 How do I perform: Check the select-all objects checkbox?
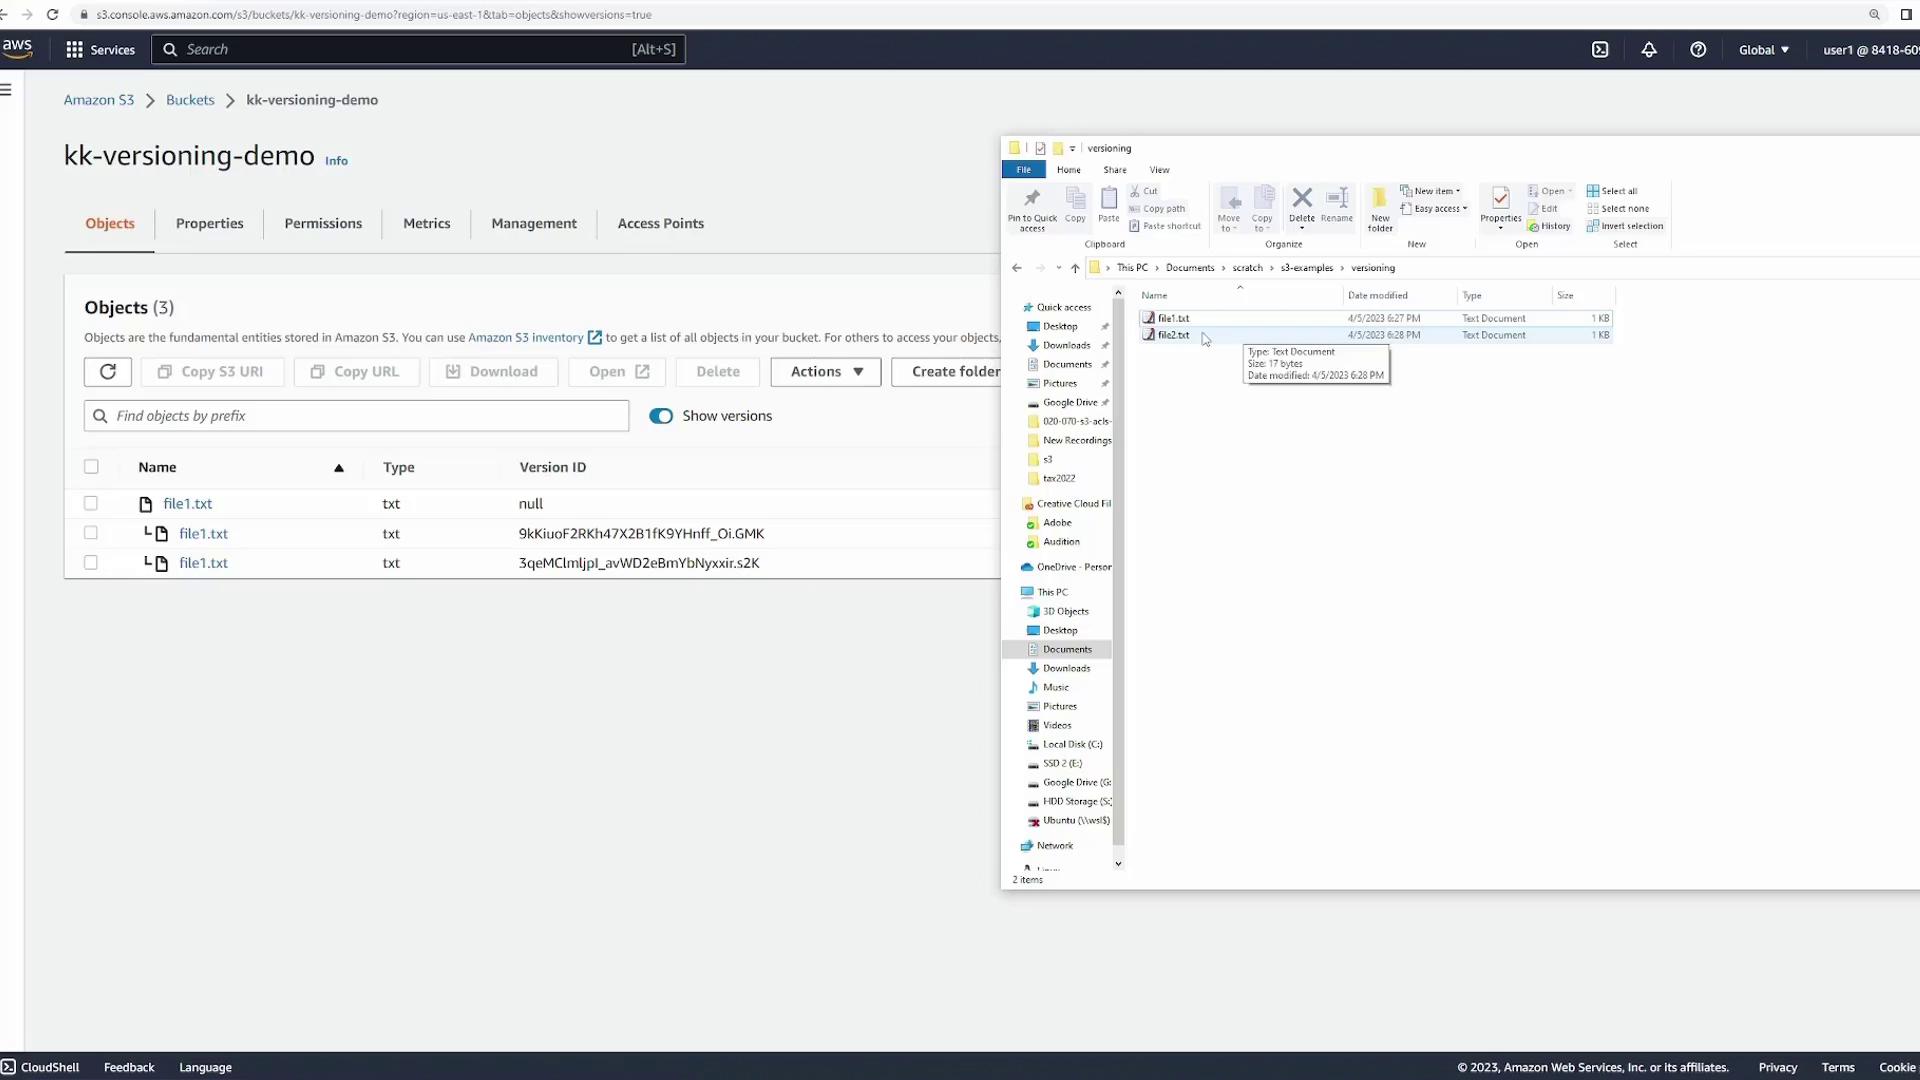(x=91, y=467)
